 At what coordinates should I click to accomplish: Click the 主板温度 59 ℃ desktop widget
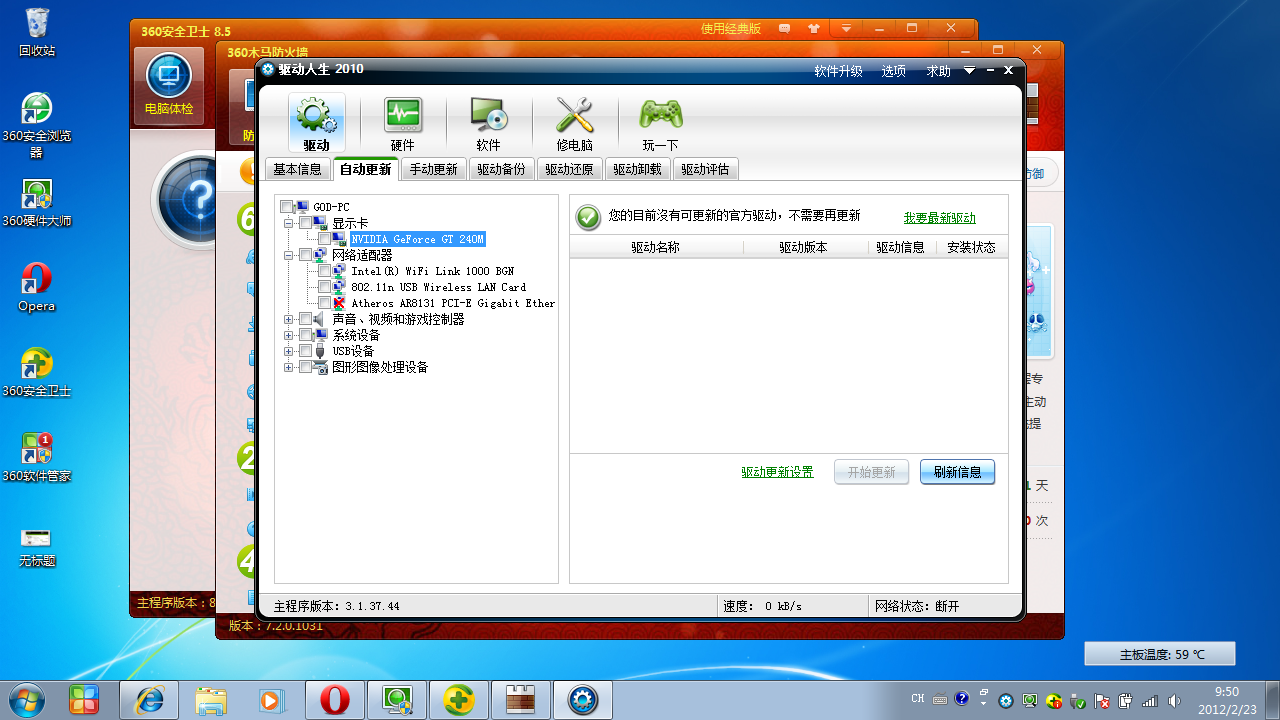click(1160, 654)
